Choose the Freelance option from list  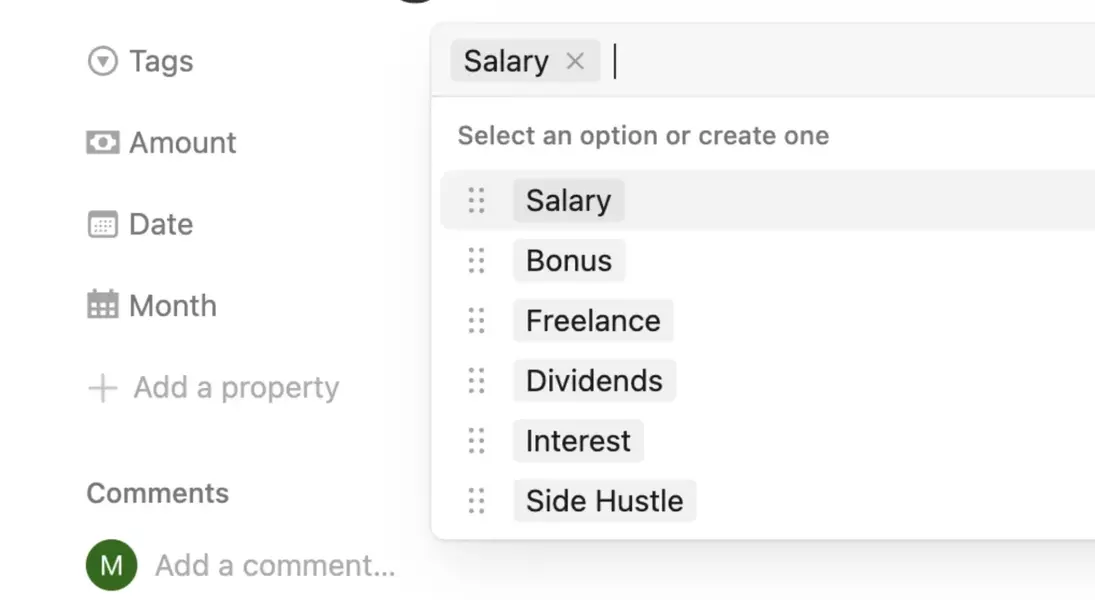click(593, 321)
